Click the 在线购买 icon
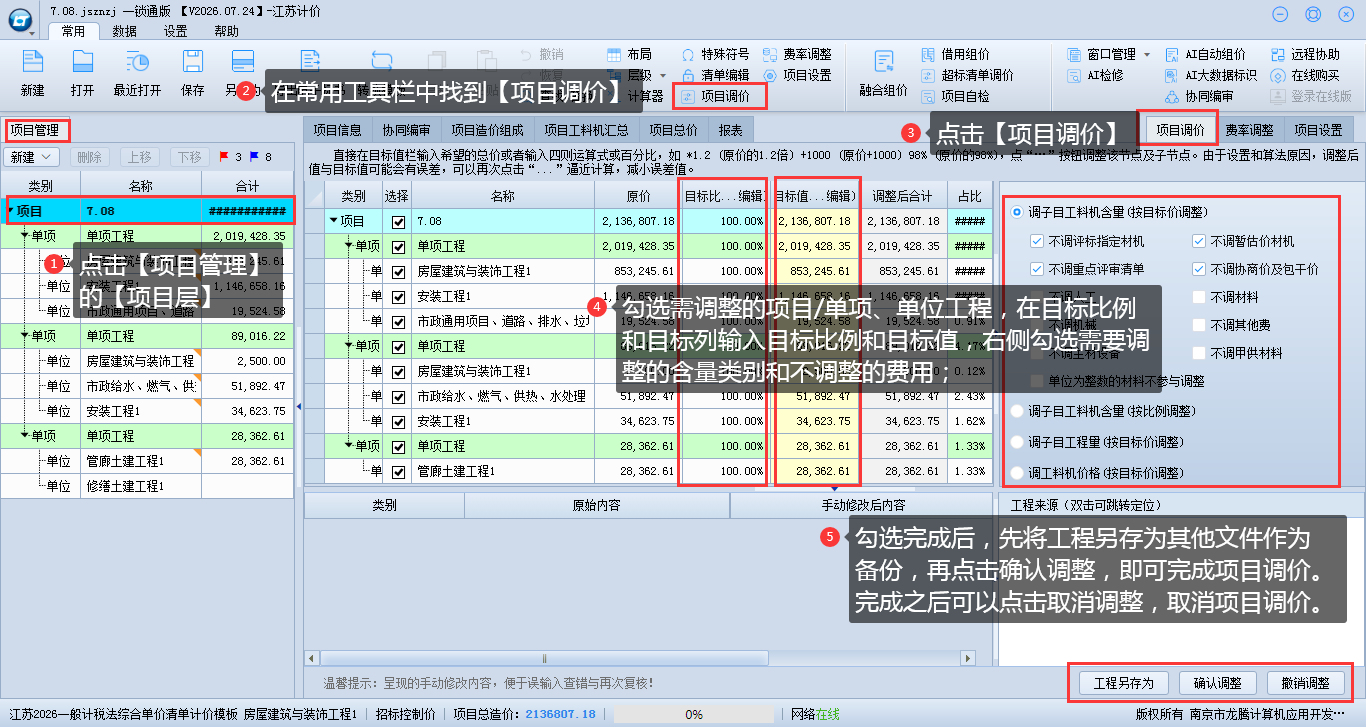Viewport: 1366px width, 727px height. (x=1278, y=75)
